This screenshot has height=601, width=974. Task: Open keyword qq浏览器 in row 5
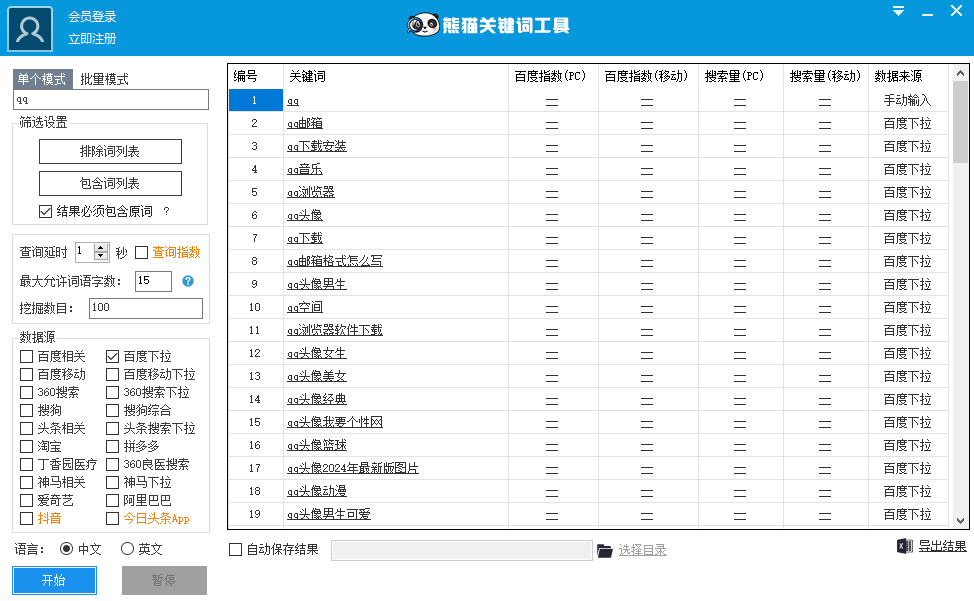coord(311,192)
